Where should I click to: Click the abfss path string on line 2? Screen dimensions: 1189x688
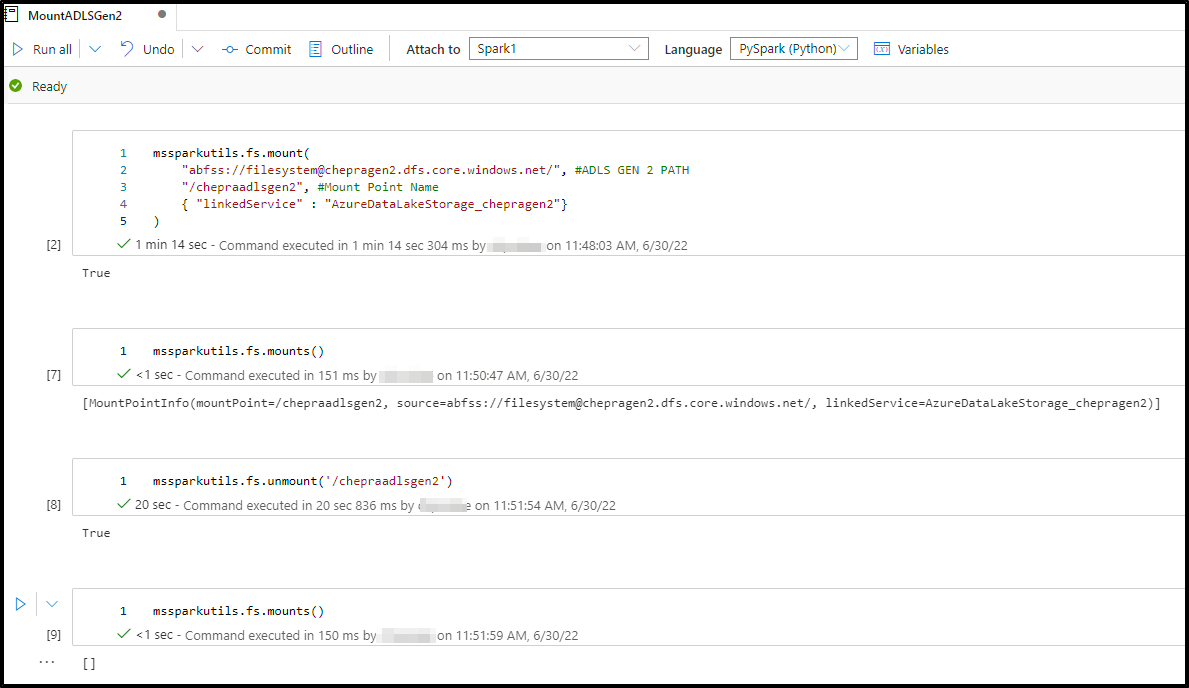pos(370,170)
